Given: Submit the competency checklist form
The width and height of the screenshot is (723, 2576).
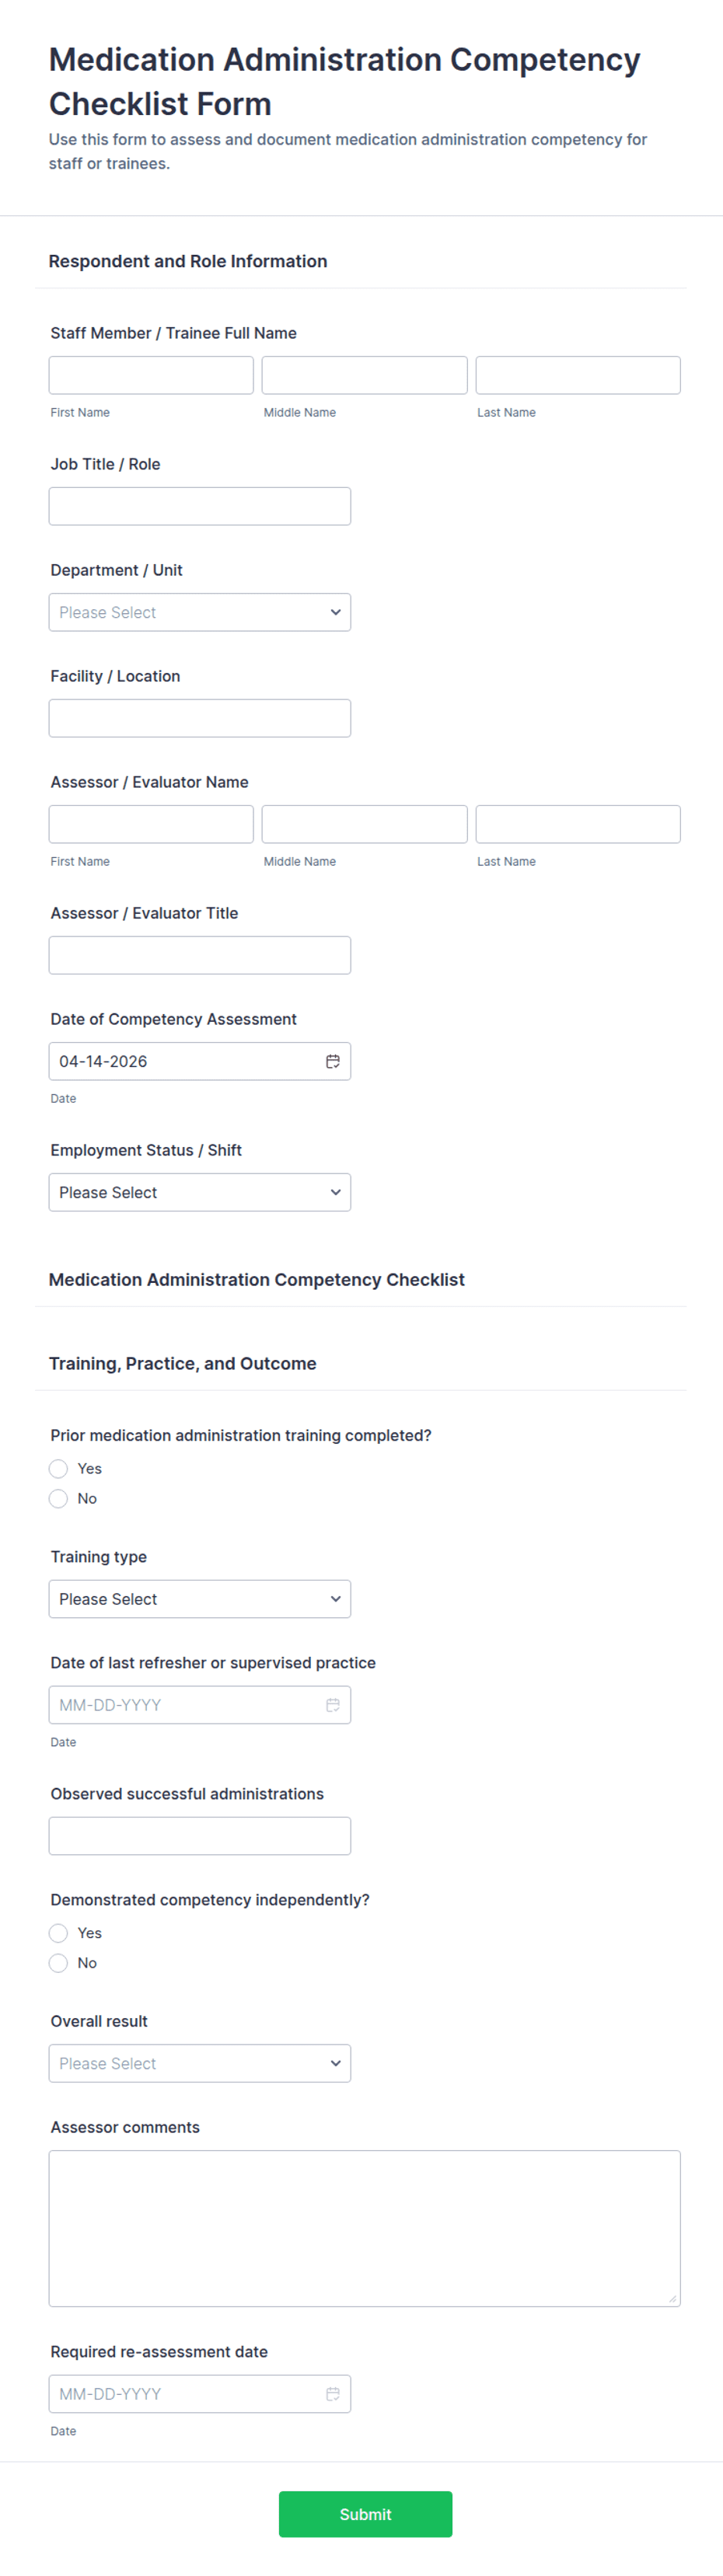Looking at the screenshot, I should click(365, 2514).
